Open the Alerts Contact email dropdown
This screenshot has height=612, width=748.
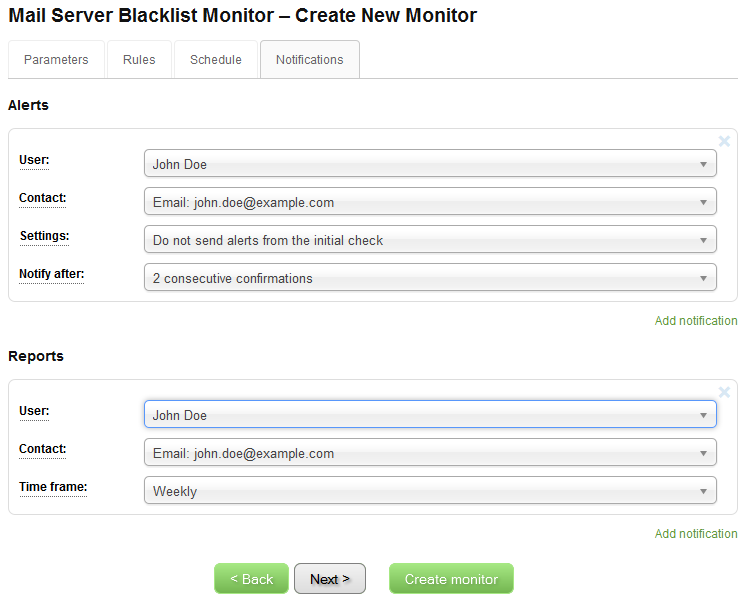(430, 202)
